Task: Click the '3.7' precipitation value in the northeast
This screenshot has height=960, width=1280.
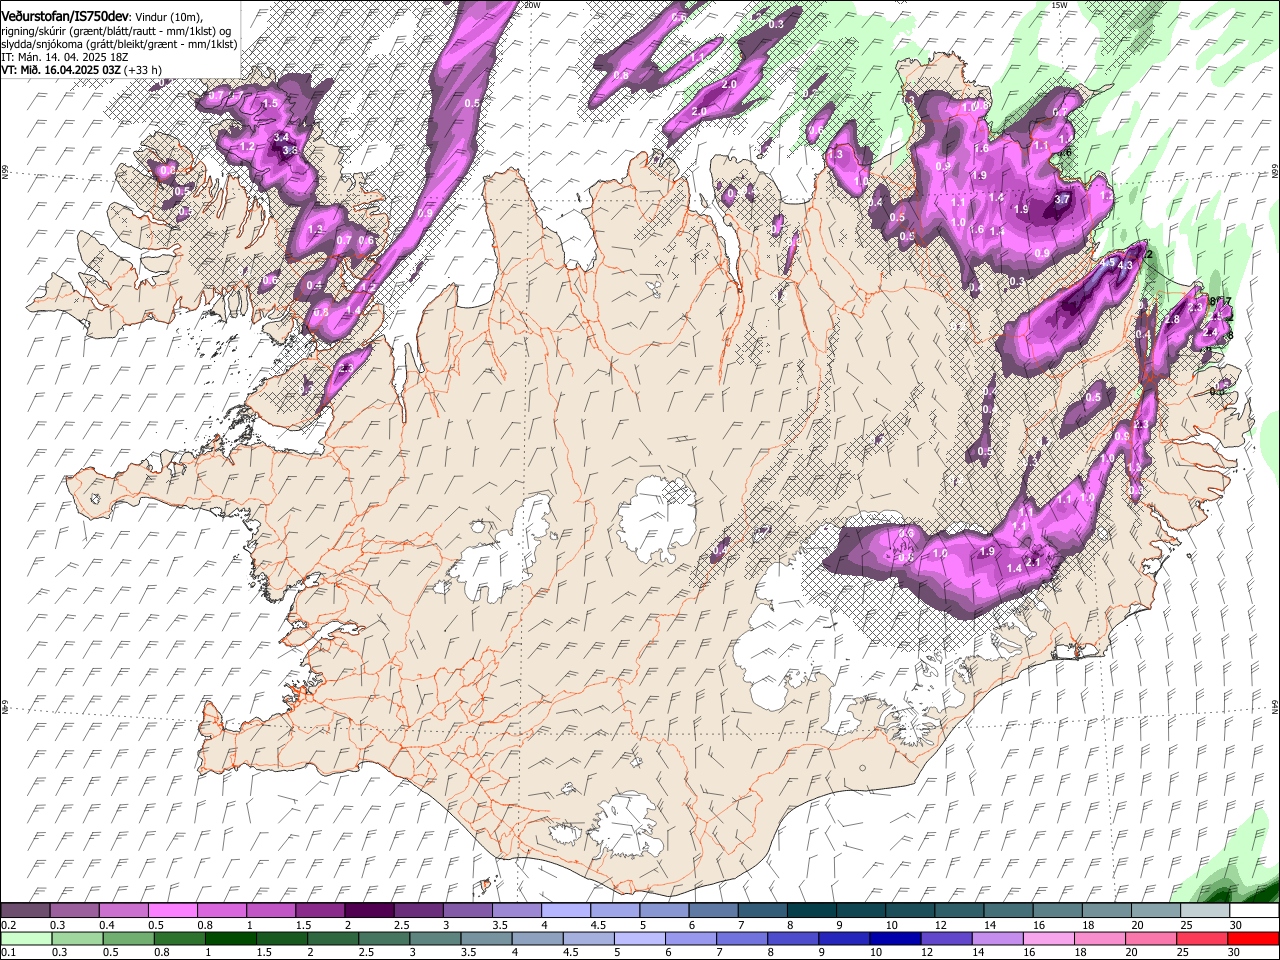Action: tap(1062, 199)
